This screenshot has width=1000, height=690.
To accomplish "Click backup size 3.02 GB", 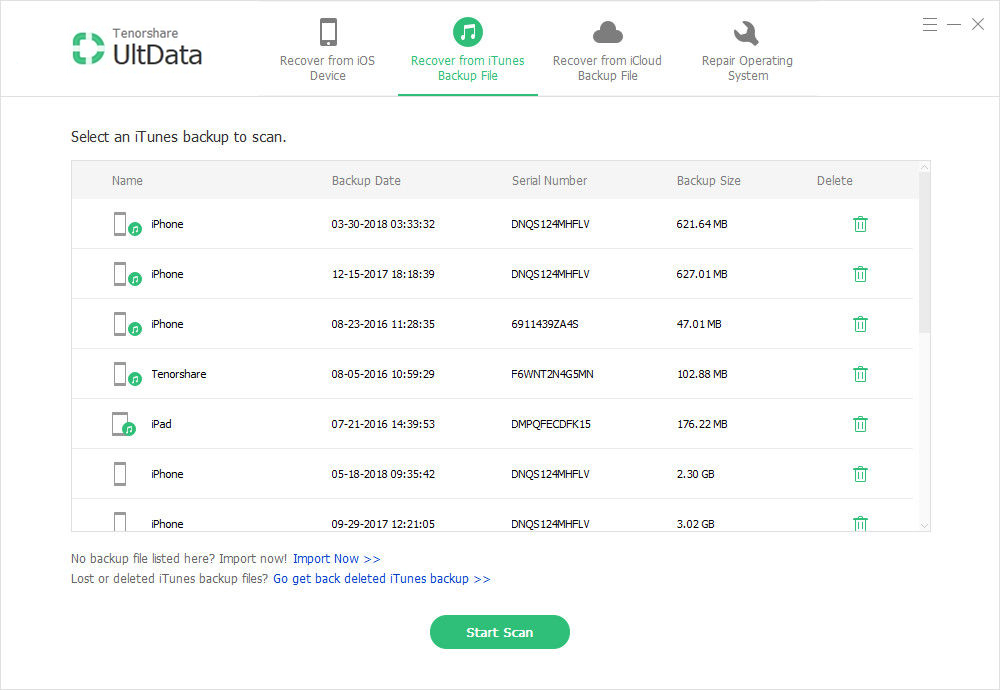I will pyautogui.click(x=695, y=524).
